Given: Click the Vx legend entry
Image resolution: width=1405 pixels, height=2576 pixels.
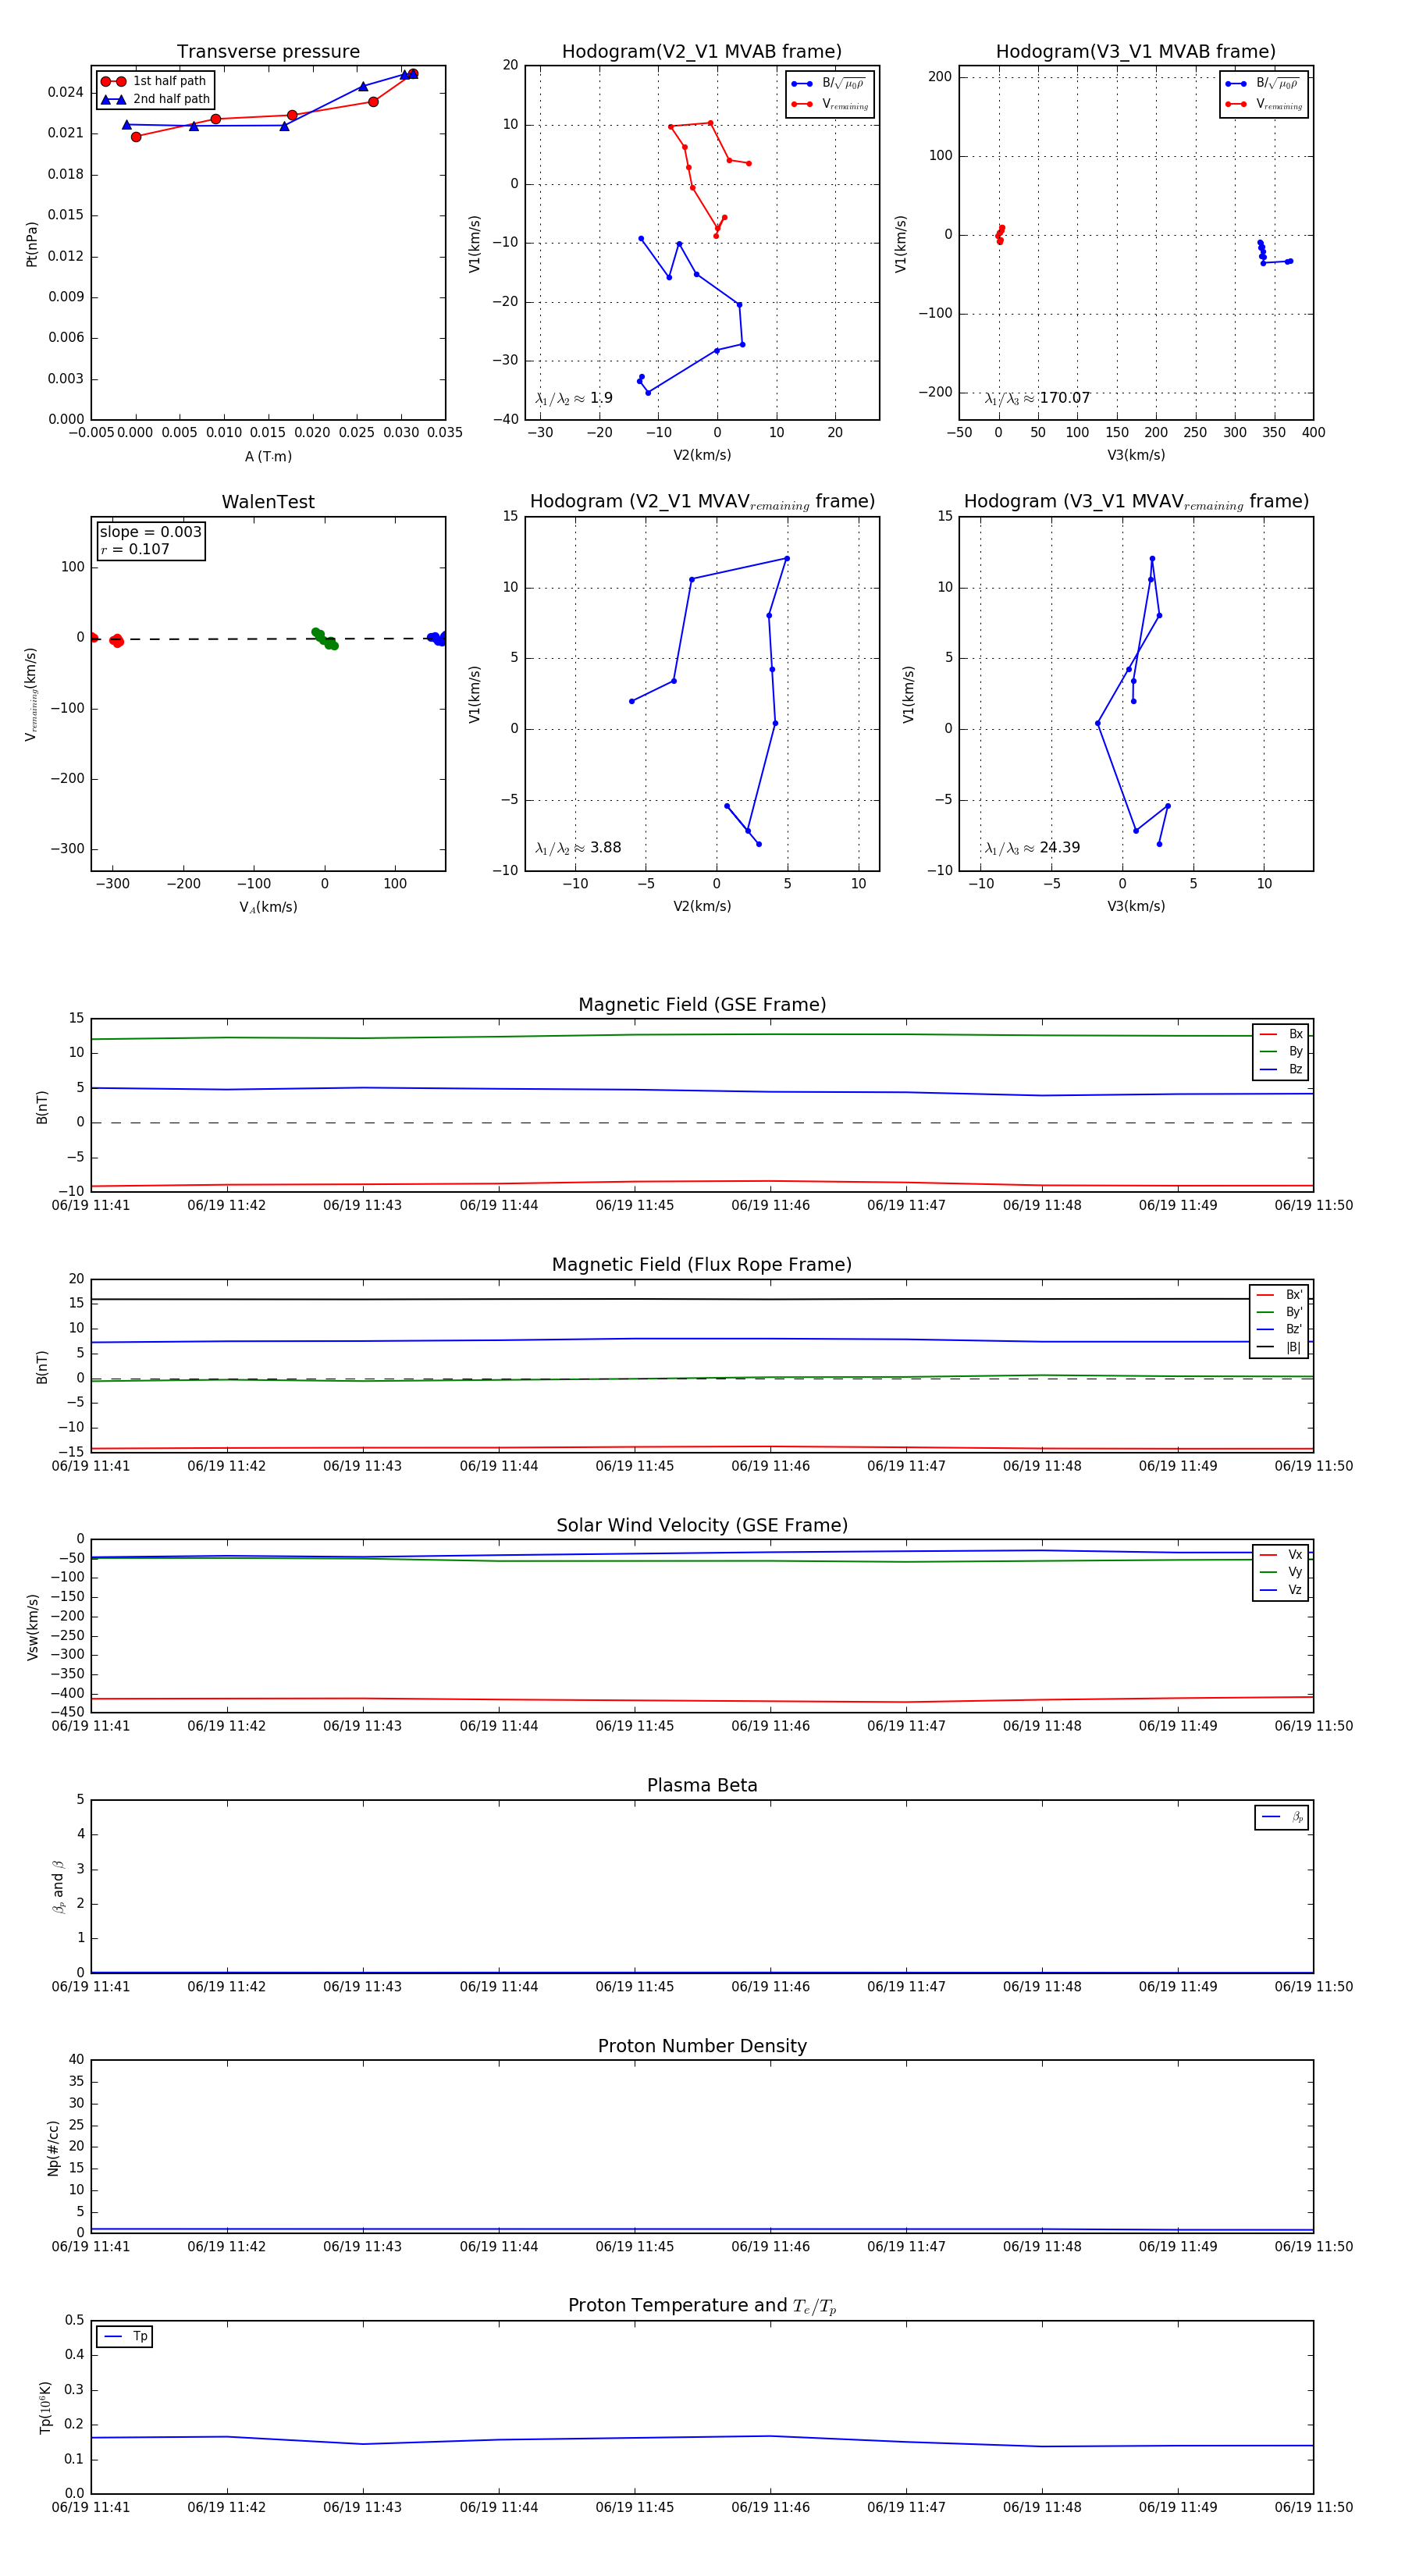Looking at the screenshot, I should [x=1281, y=1555].
